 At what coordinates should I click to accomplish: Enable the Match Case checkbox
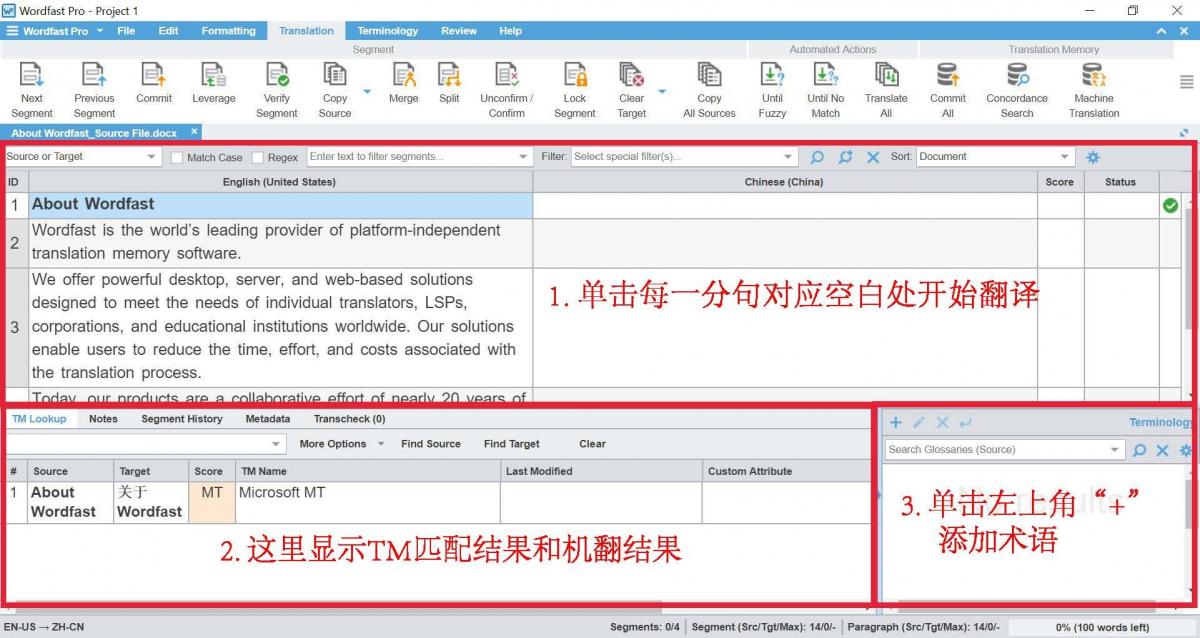click(177, 157)
